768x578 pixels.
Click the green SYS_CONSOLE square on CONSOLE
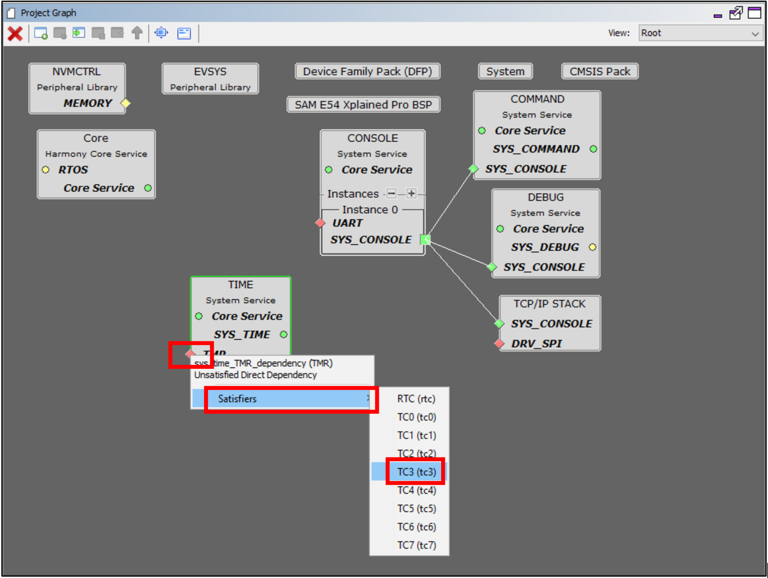pyautogui.click(x=425, y=239)
